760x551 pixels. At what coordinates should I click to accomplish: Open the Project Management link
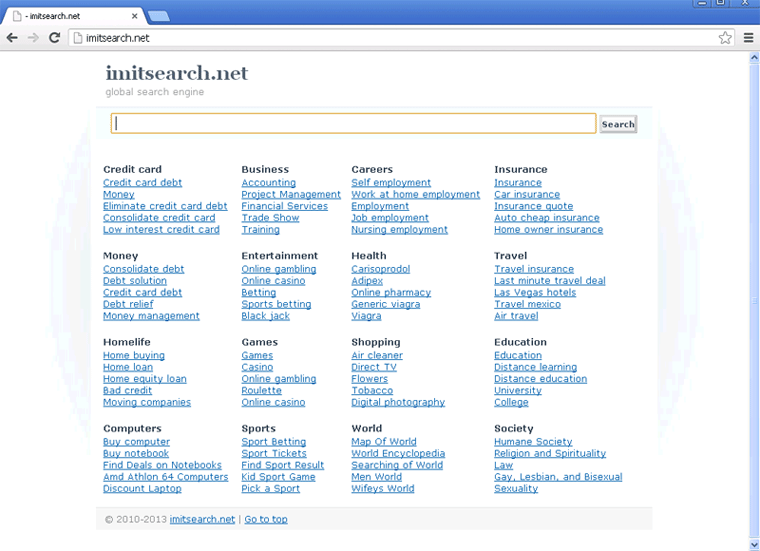click(291, 195)
